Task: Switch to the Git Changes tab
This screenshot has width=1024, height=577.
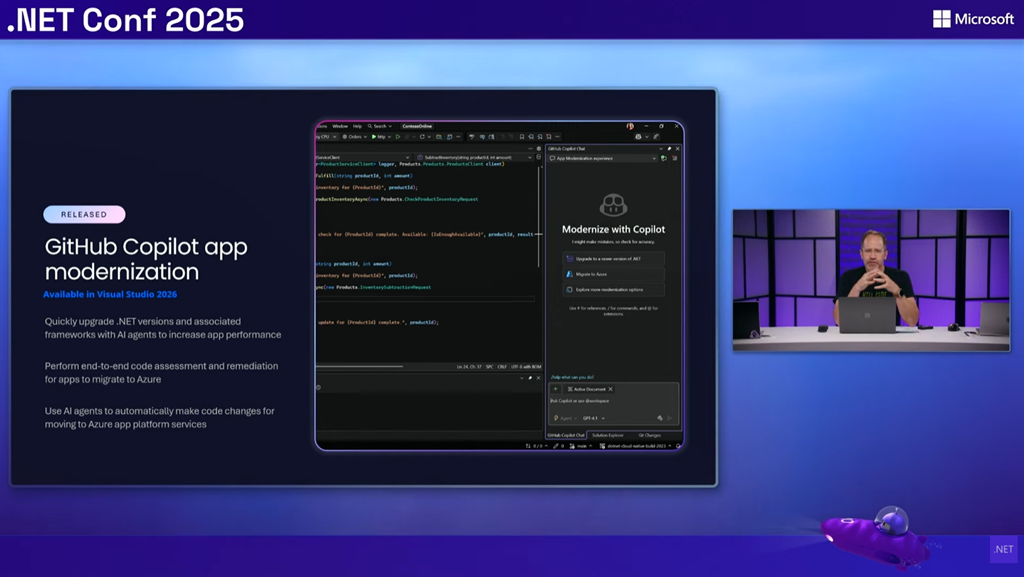Action: [x=649, y=435]
